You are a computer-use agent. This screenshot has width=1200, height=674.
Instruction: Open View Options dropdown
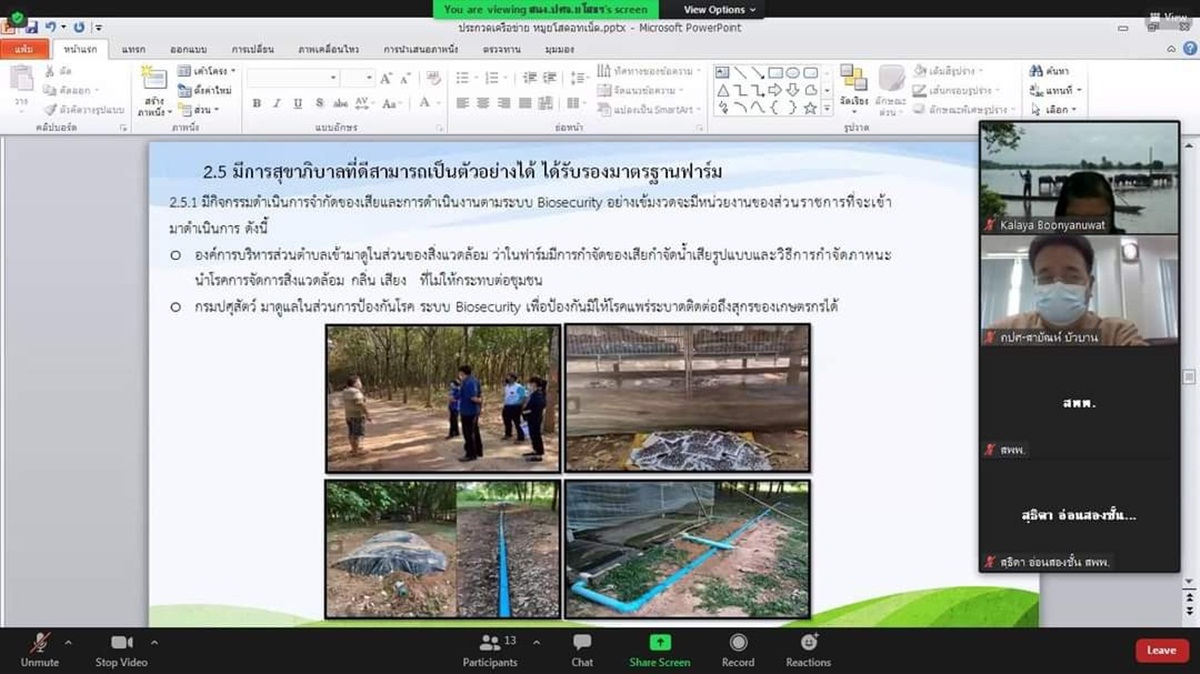[721, 9]
